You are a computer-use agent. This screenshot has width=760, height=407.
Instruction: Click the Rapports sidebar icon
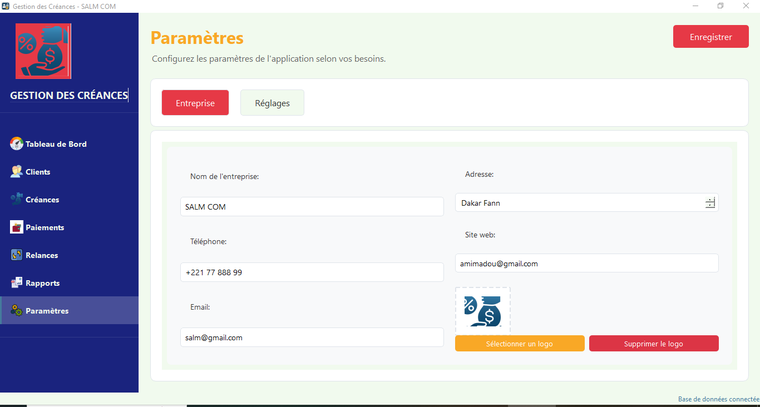click(x=16, y=282)
